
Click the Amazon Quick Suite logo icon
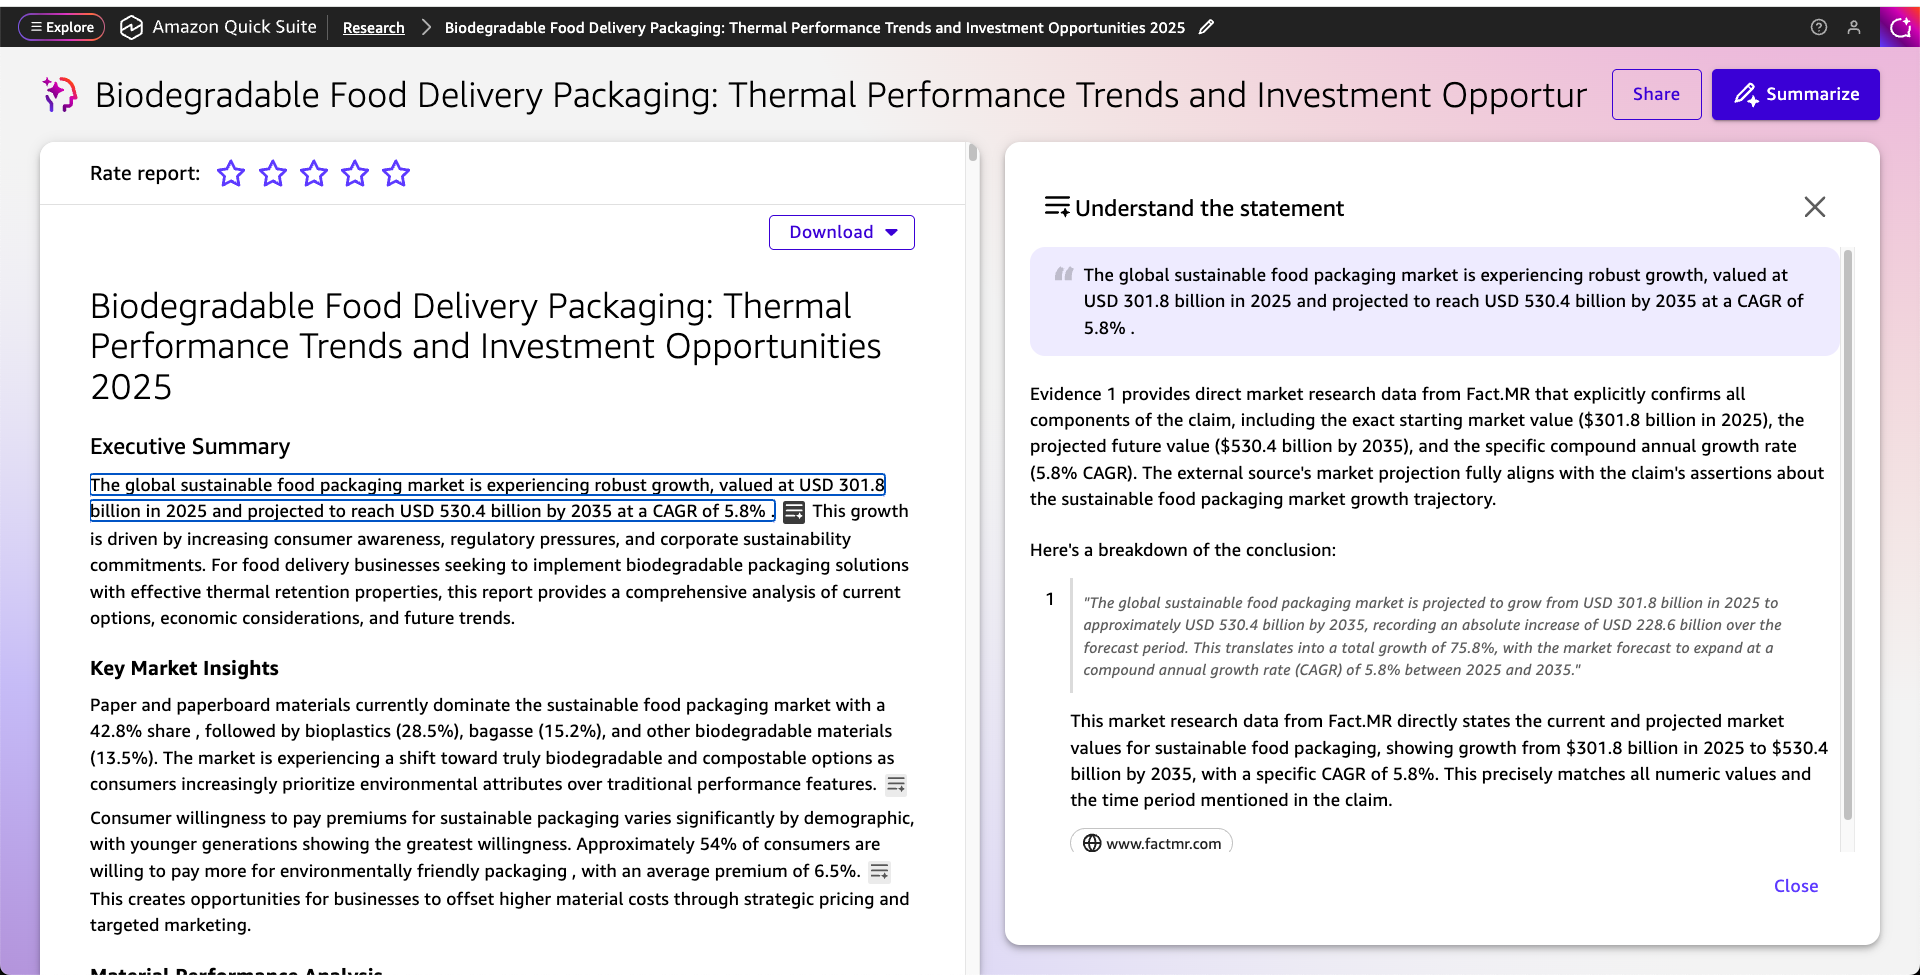131,27
